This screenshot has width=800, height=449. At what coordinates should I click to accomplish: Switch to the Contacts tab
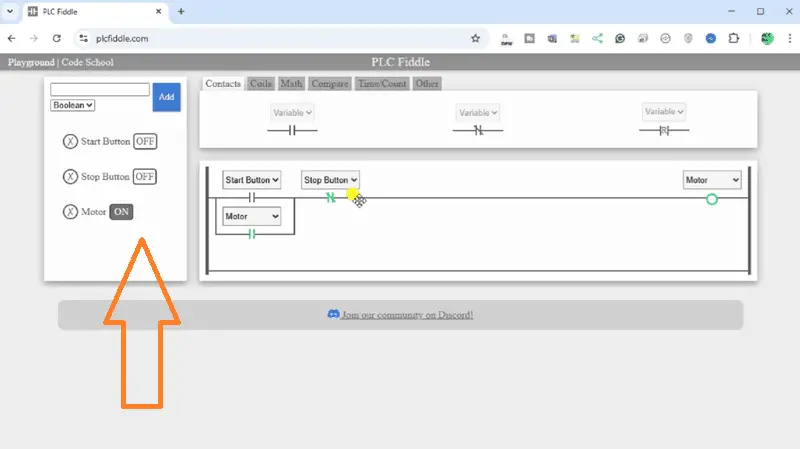[x=223, y=84]
